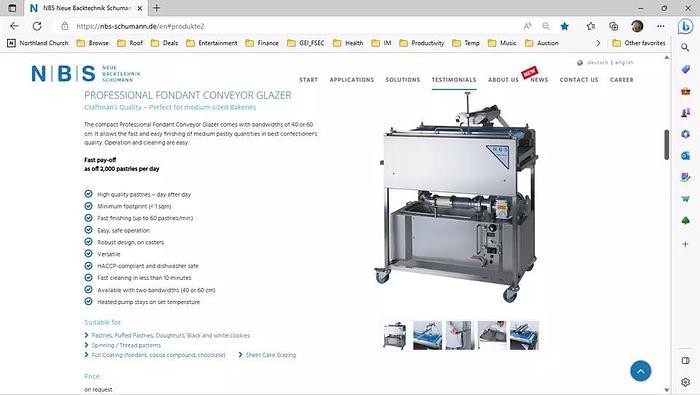Show more bookmarks chevron
Viewport: 700px width, 395px height.
pyautogui.click(x=598, y=43)
